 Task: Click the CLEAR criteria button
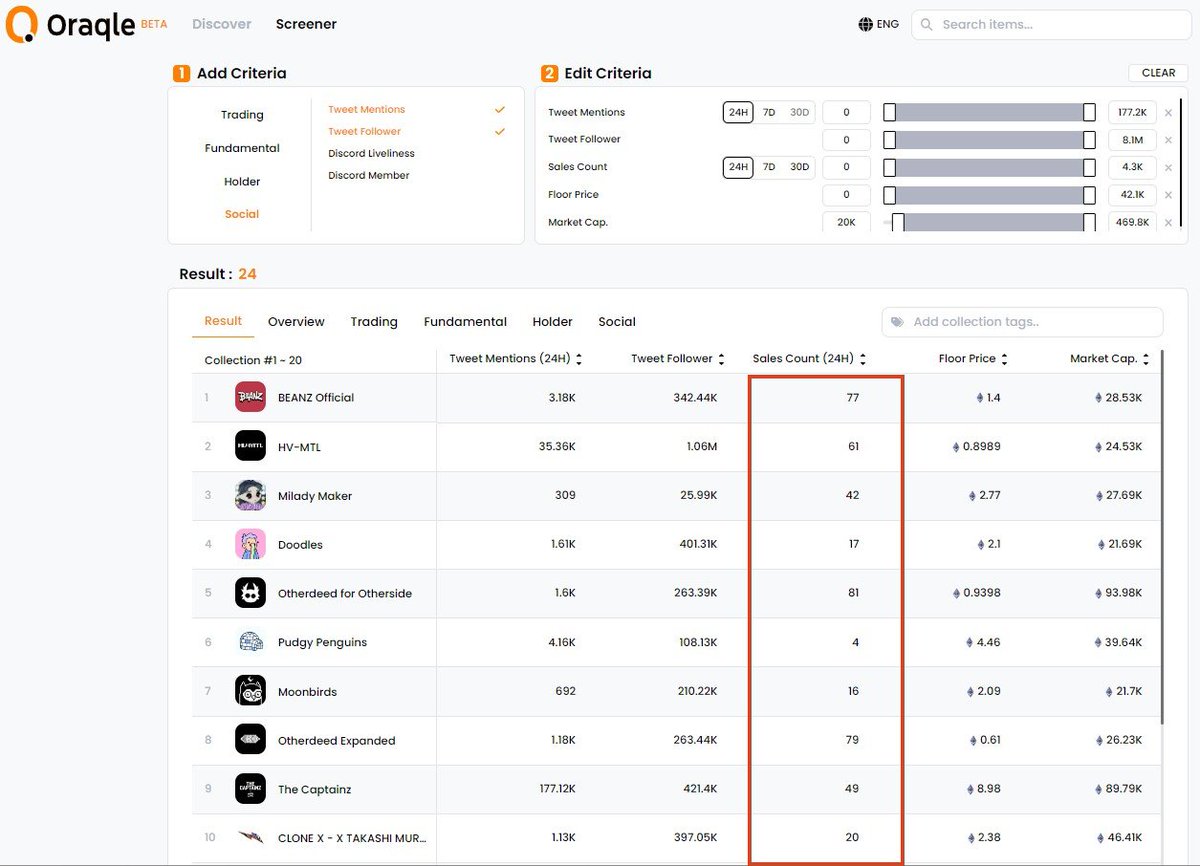pos(1158,73)
